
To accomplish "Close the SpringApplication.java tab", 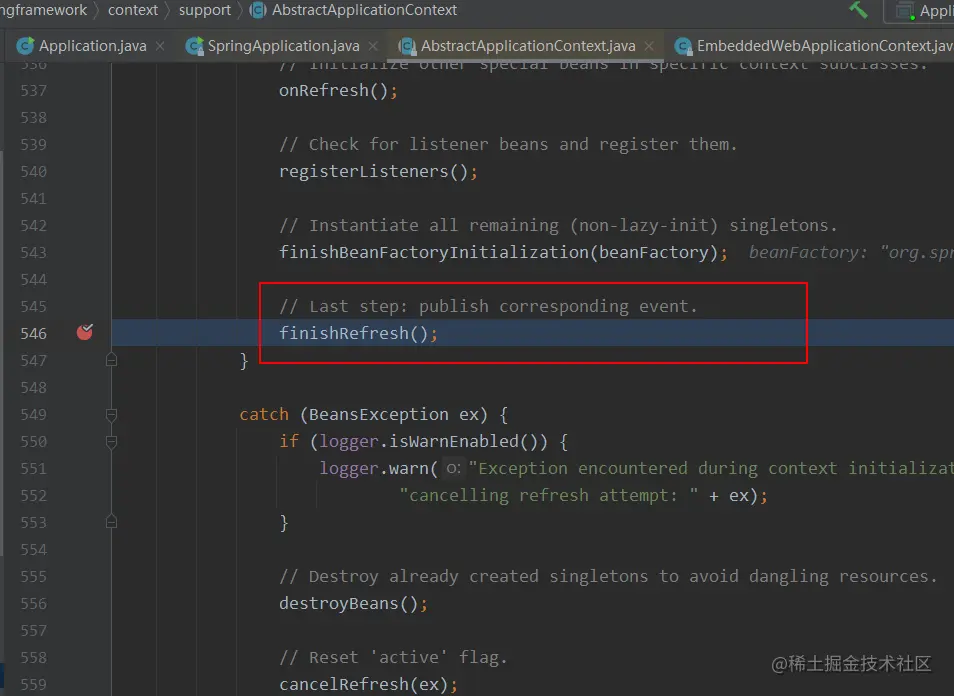I will pos(373,46).
